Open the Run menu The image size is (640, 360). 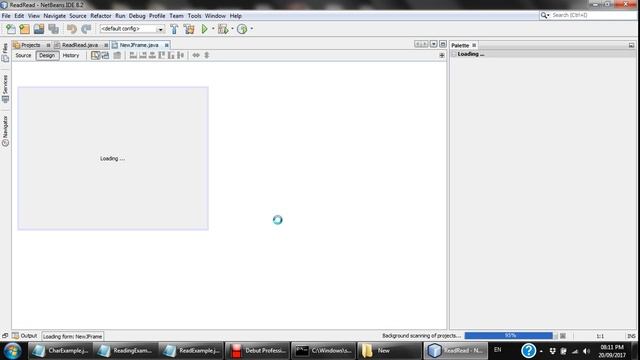point(120,16)
